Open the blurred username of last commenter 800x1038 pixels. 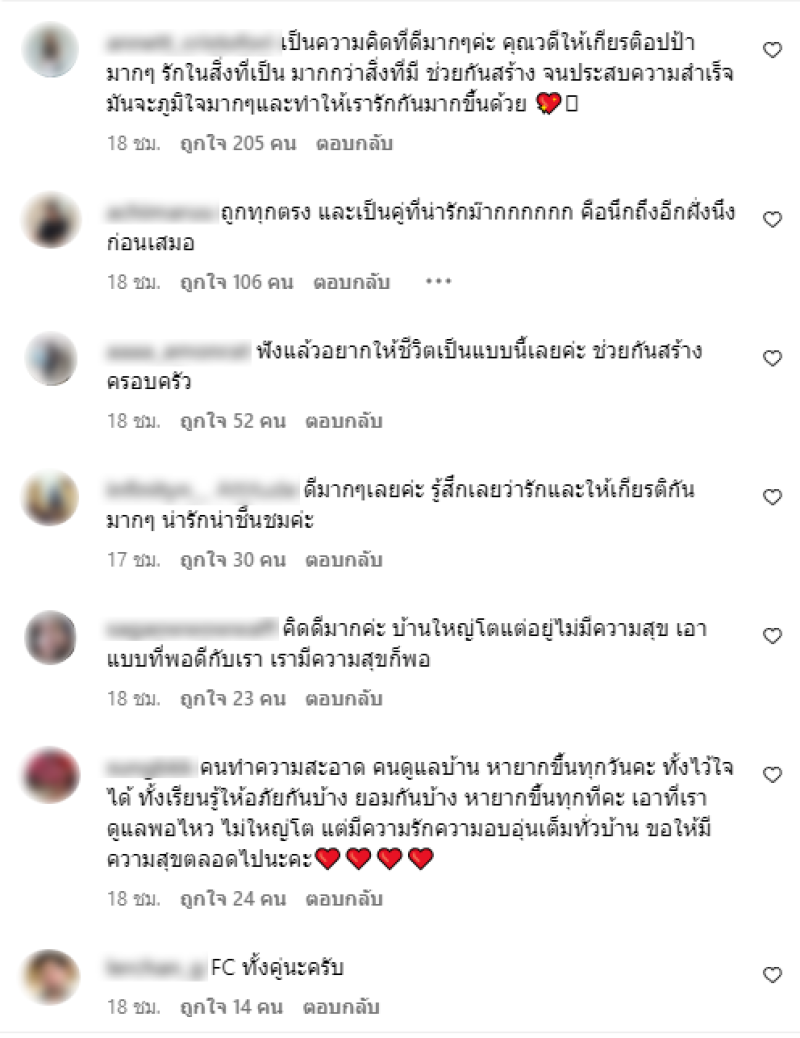pyautogui.click(x=156, y=968)
